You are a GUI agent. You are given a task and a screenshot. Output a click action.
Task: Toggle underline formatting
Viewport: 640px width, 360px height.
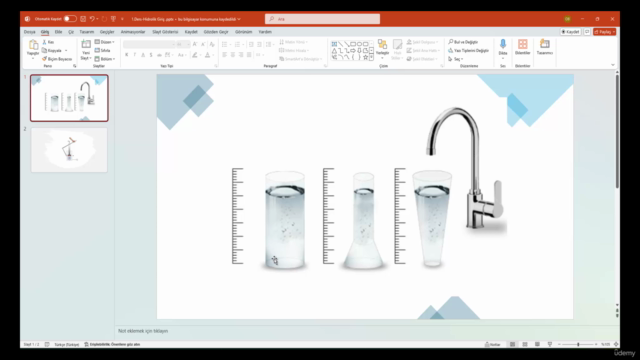click(143, 55)
